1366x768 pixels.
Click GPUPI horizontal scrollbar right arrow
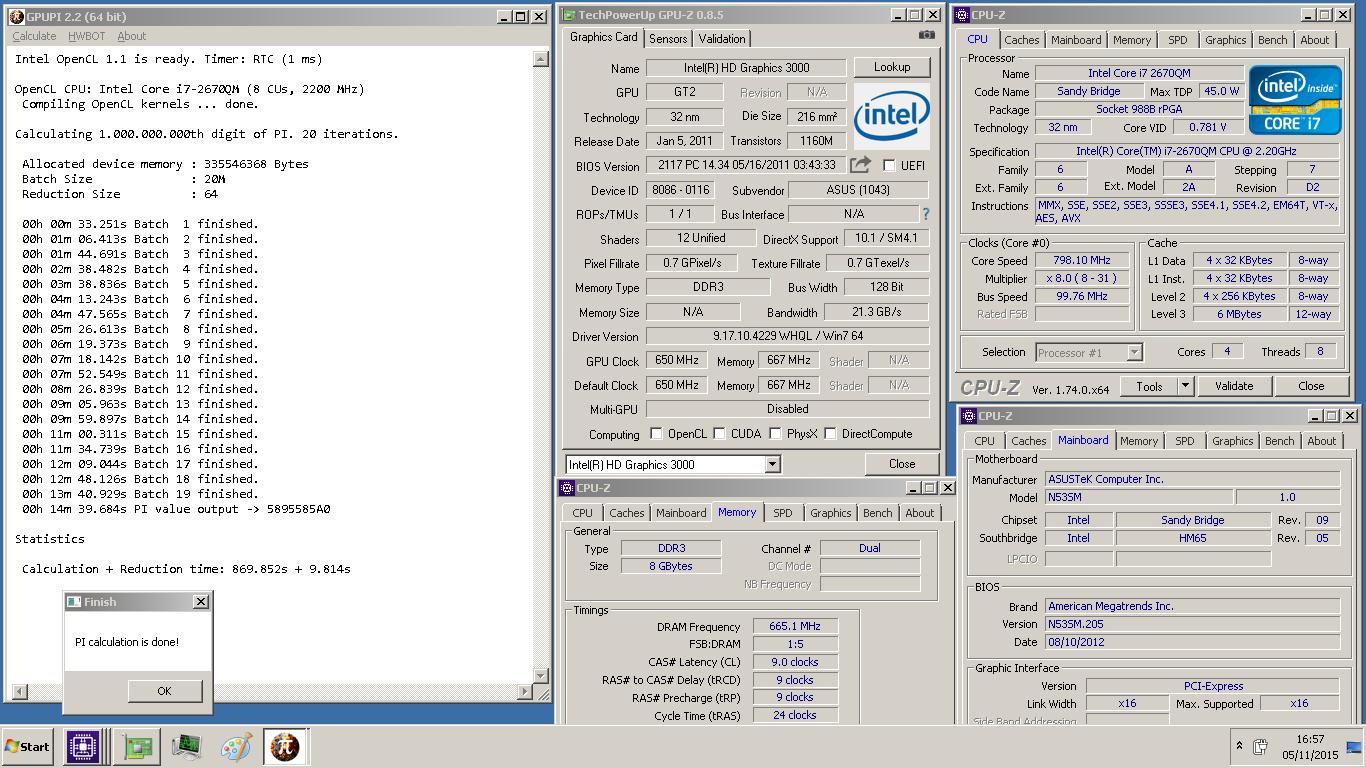(x=526, y=691)
